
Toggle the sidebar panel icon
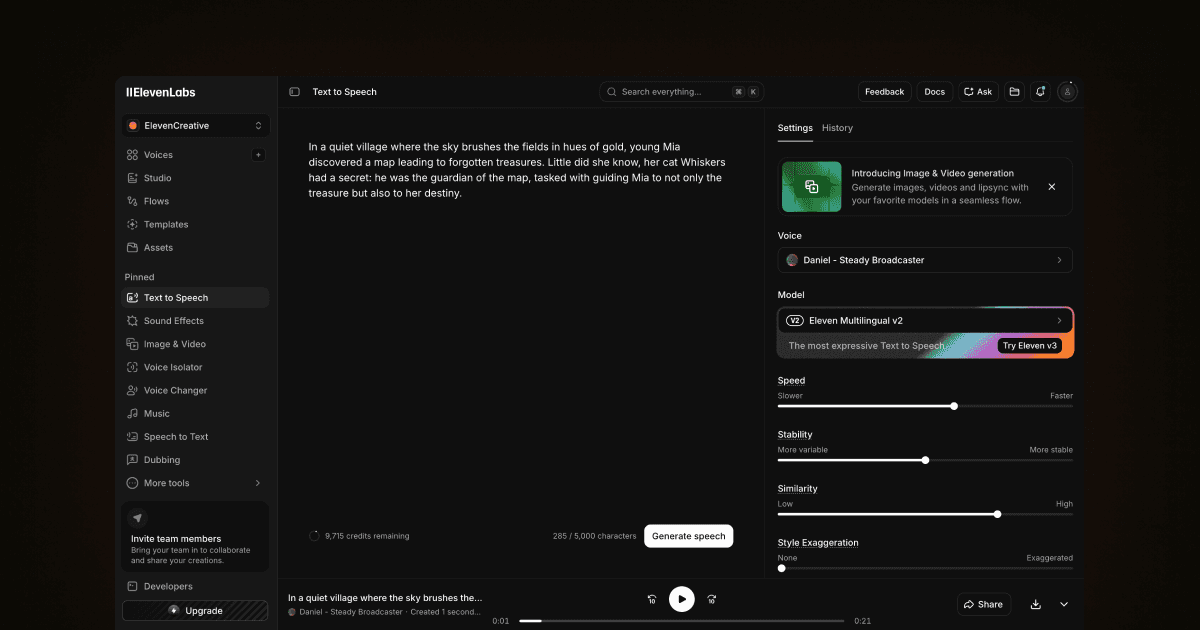click(x=295, y=92)
